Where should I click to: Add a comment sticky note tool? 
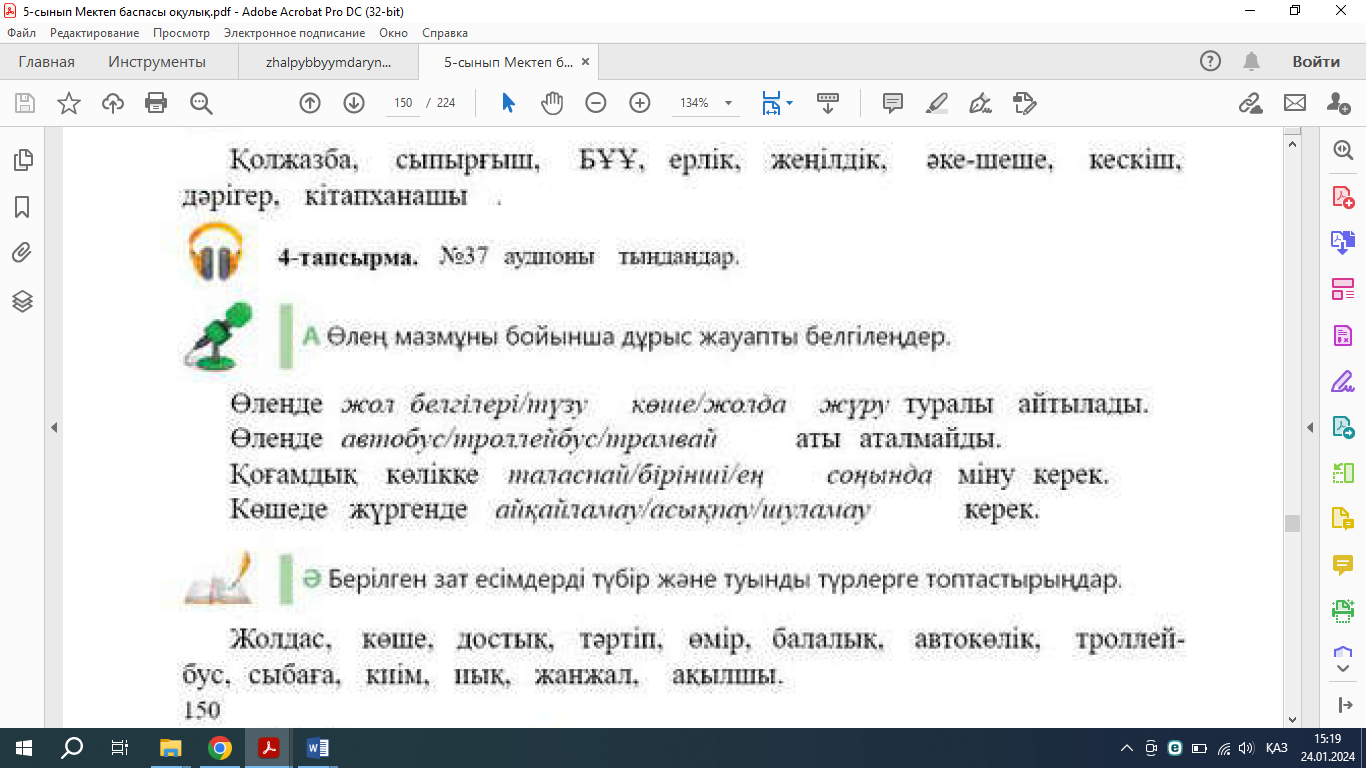[x=893, y=103]
